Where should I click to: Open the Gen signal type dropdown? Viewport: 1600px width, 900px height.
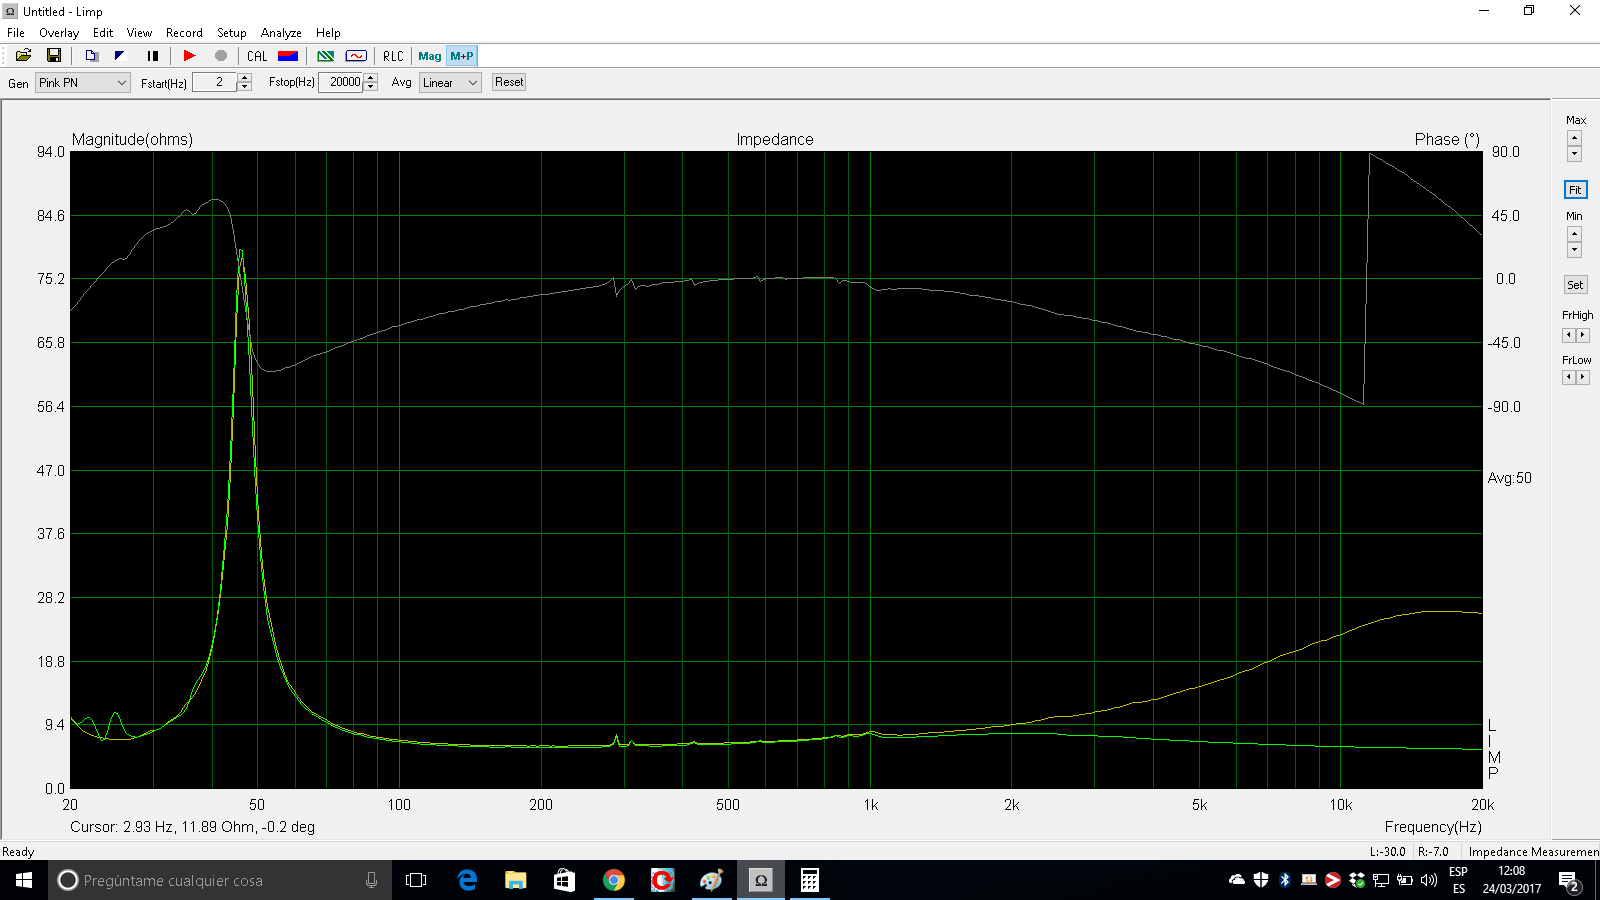point(83,83)
